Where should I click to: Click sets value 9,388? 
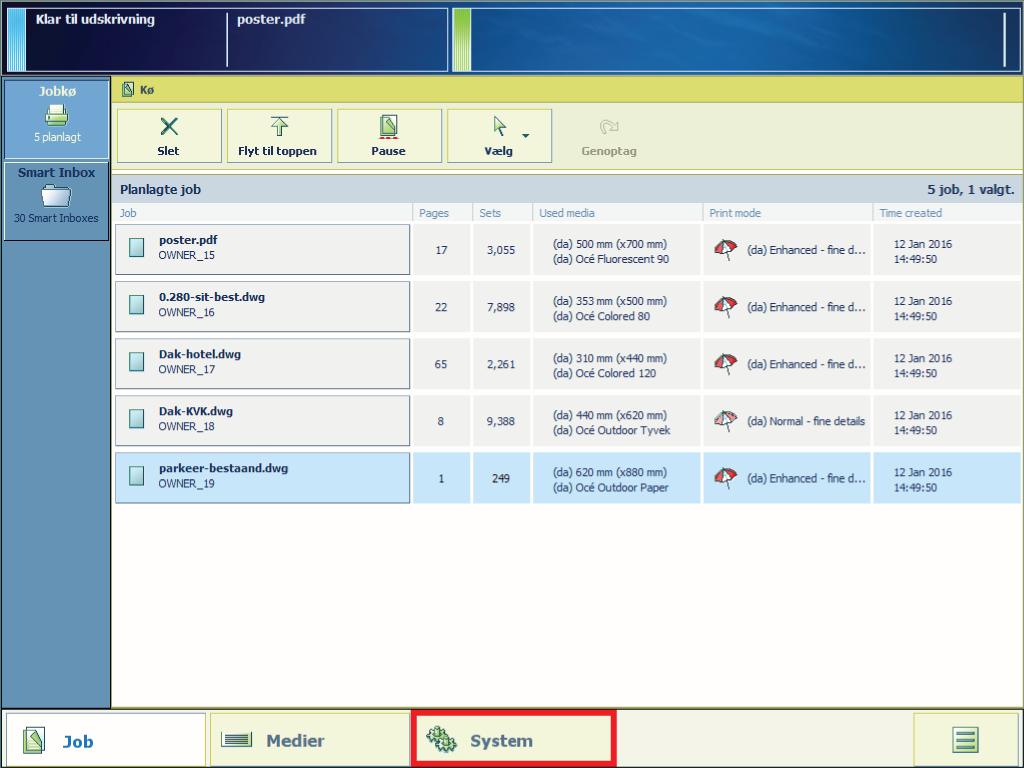[501, 421]
